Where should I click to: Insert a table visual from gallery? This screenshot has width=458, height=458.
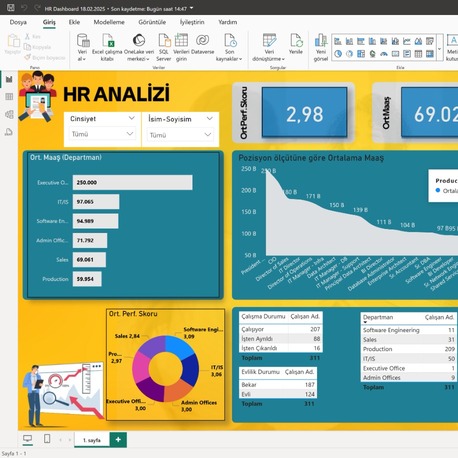418,54
